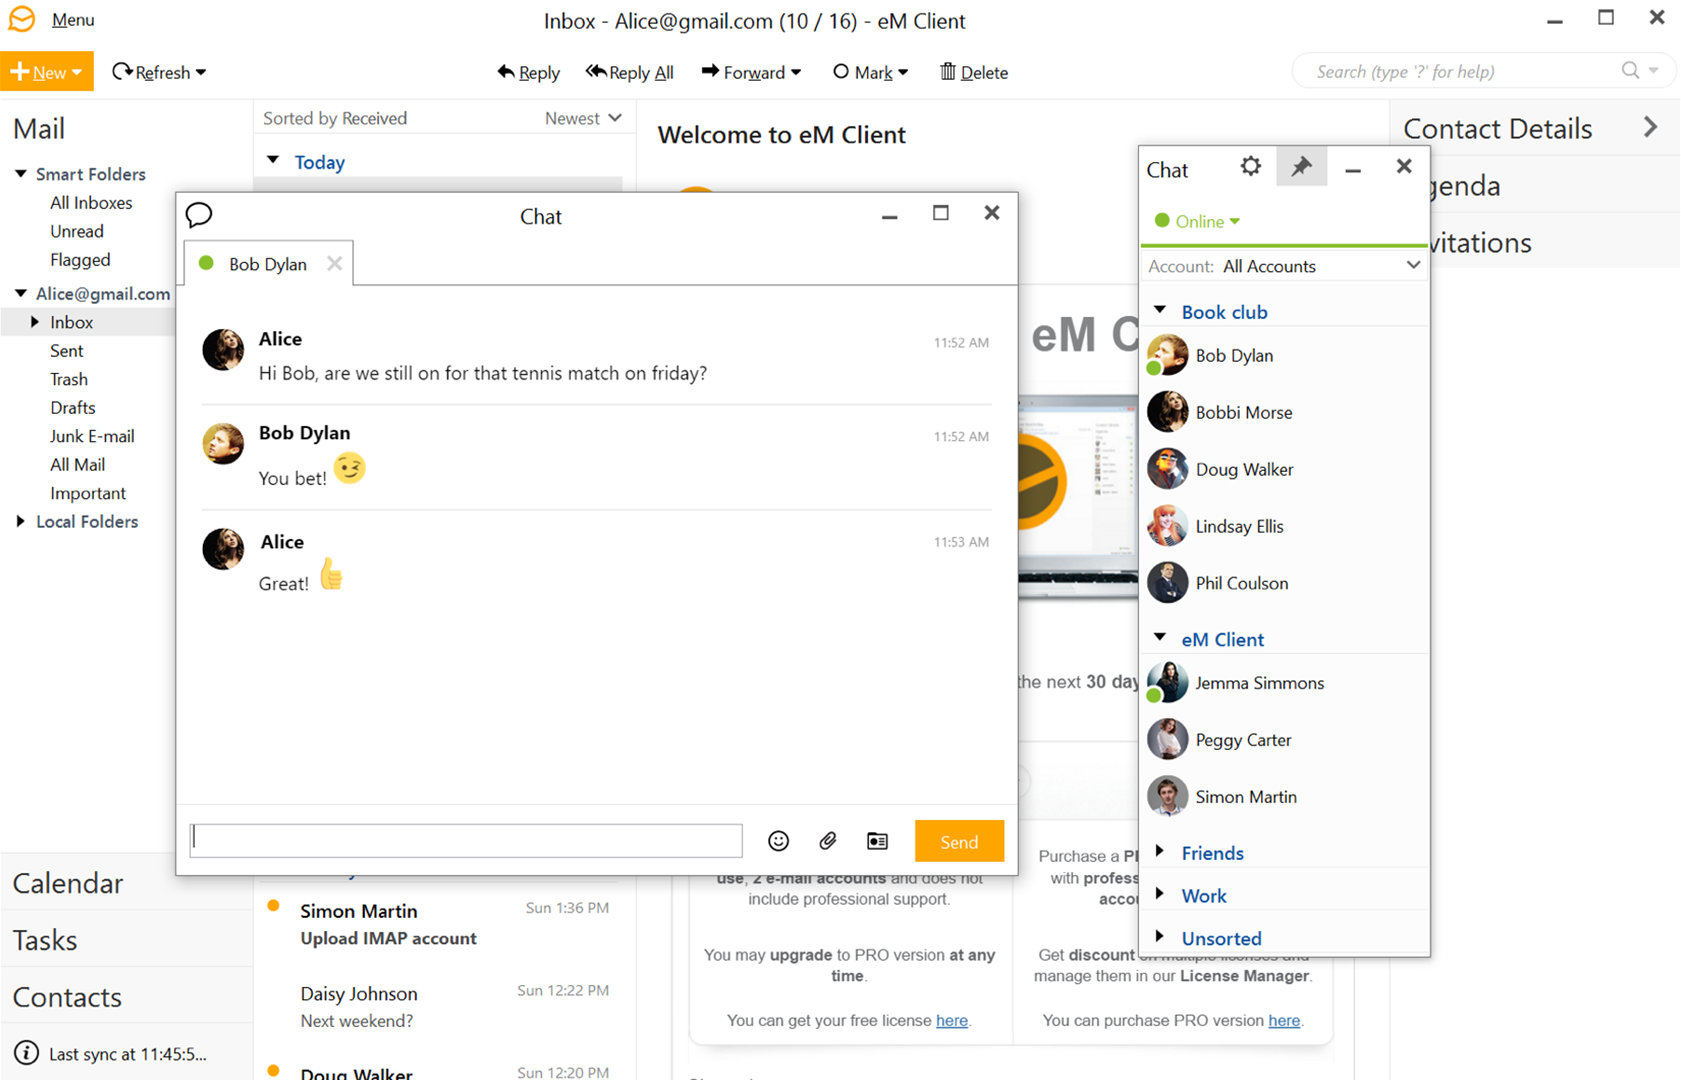Change Newest sort order dropdown
This screenshot has height=1080, width=1681.
click(583, 118)
